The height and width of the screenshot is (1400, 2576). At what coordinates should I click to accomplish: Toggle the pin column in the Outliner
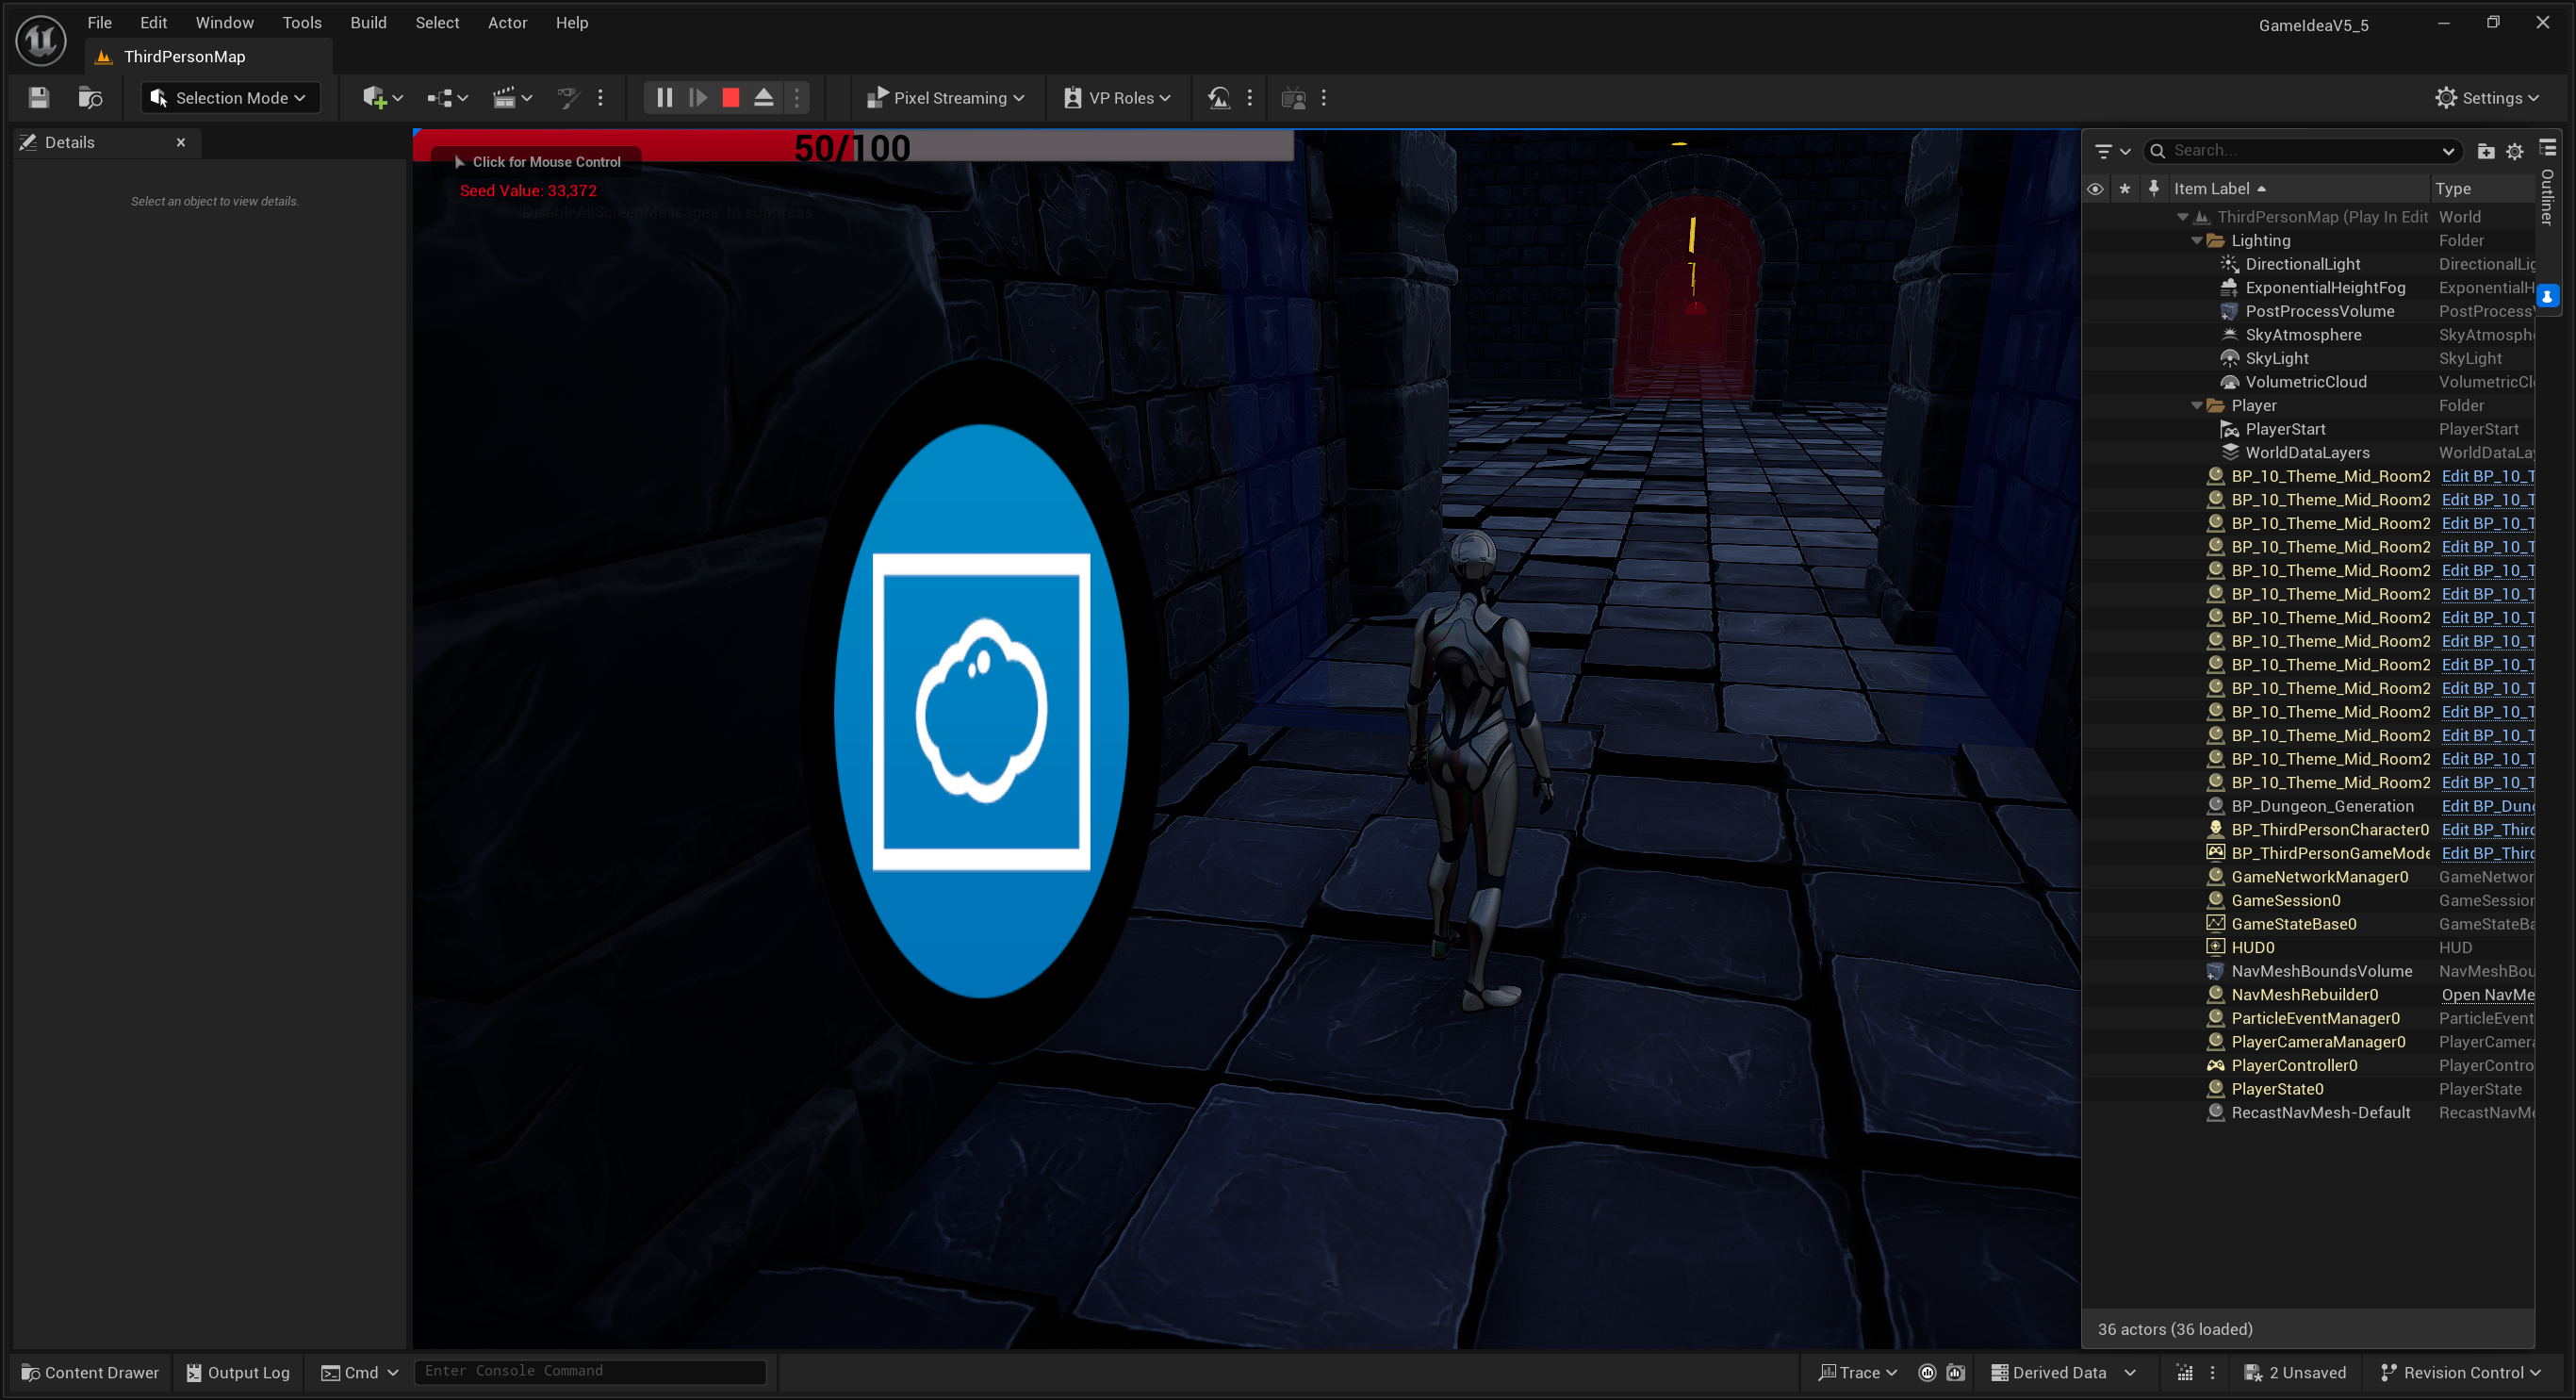coord(2154,189)
